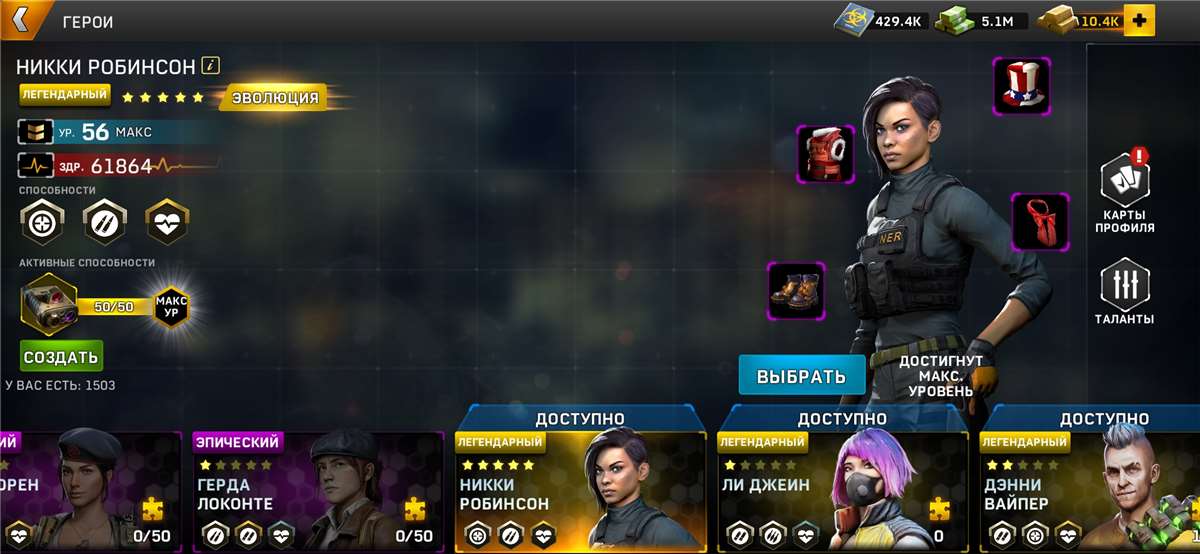Select the red necktie equipment slot
The width and height of the screenshot is (1200, 554).
click(x=1040, y=222)
